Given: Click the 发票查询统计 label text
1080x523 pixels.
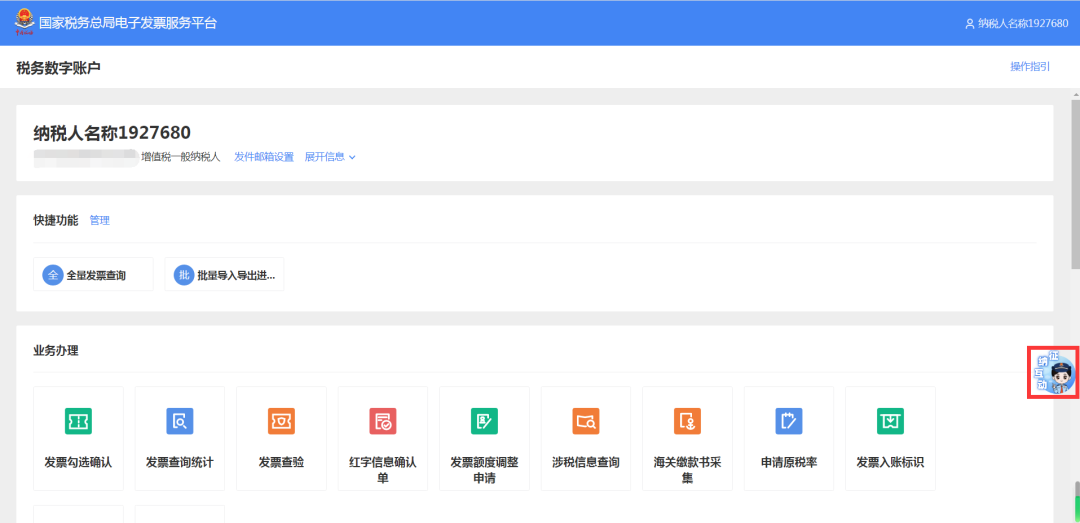Looking at the screenshot, I should point(180,462).
